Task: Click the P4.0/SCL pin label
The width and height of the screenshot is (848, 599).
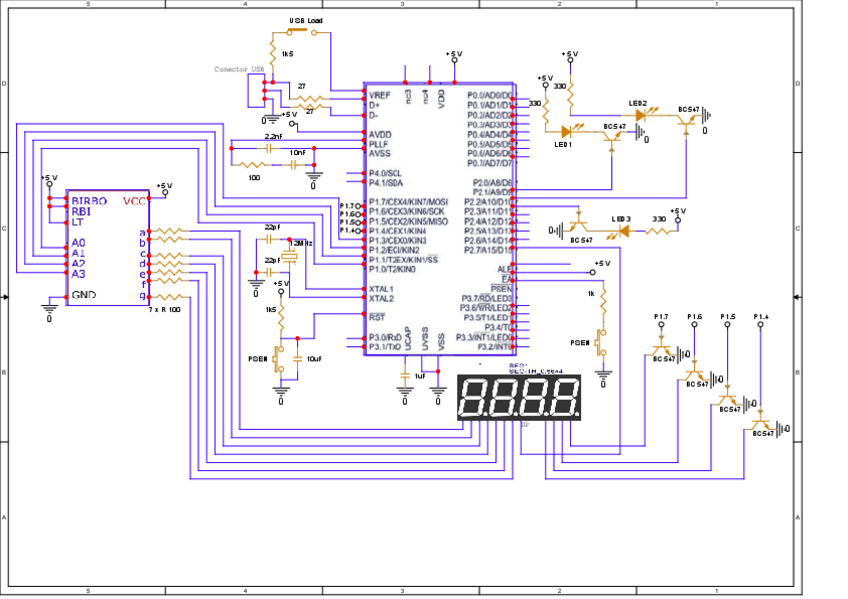Action: [x=385, y=173]
